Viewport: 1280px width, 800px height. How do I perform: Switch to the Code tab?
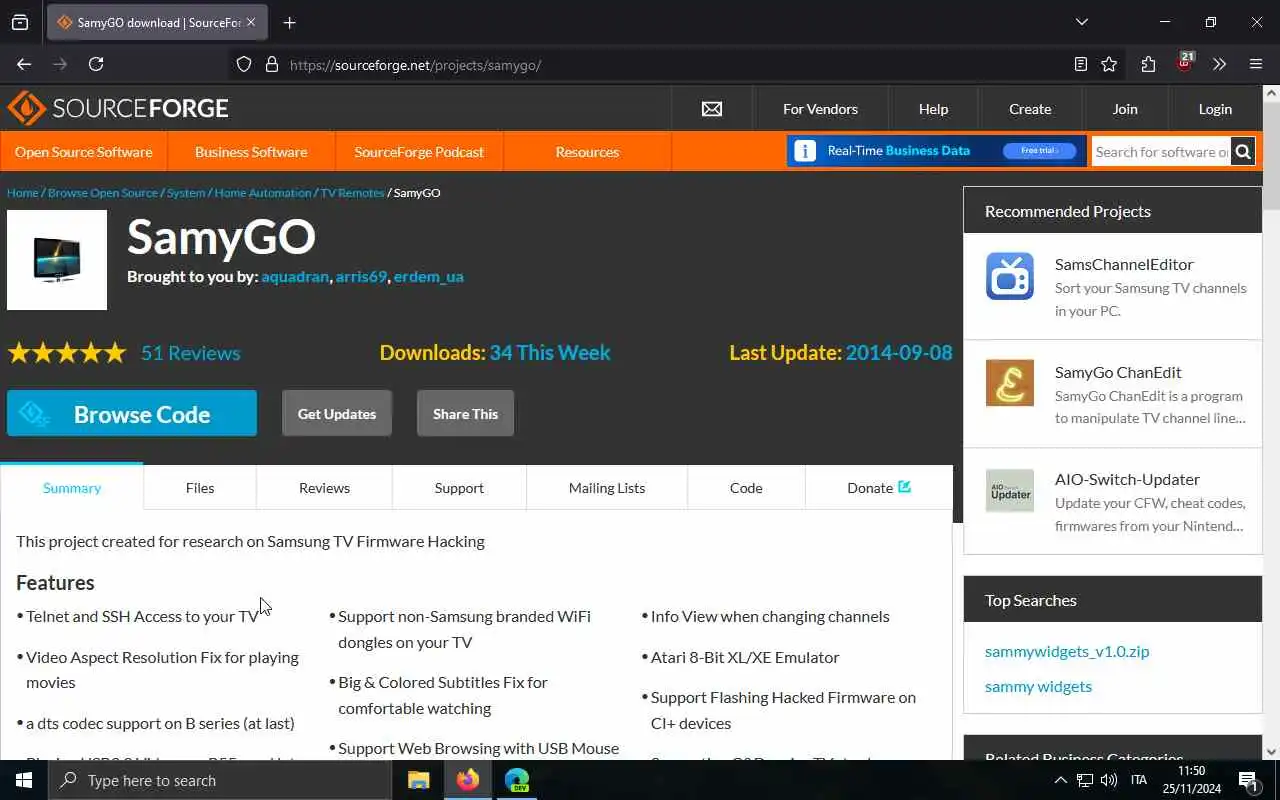point(746,488)
